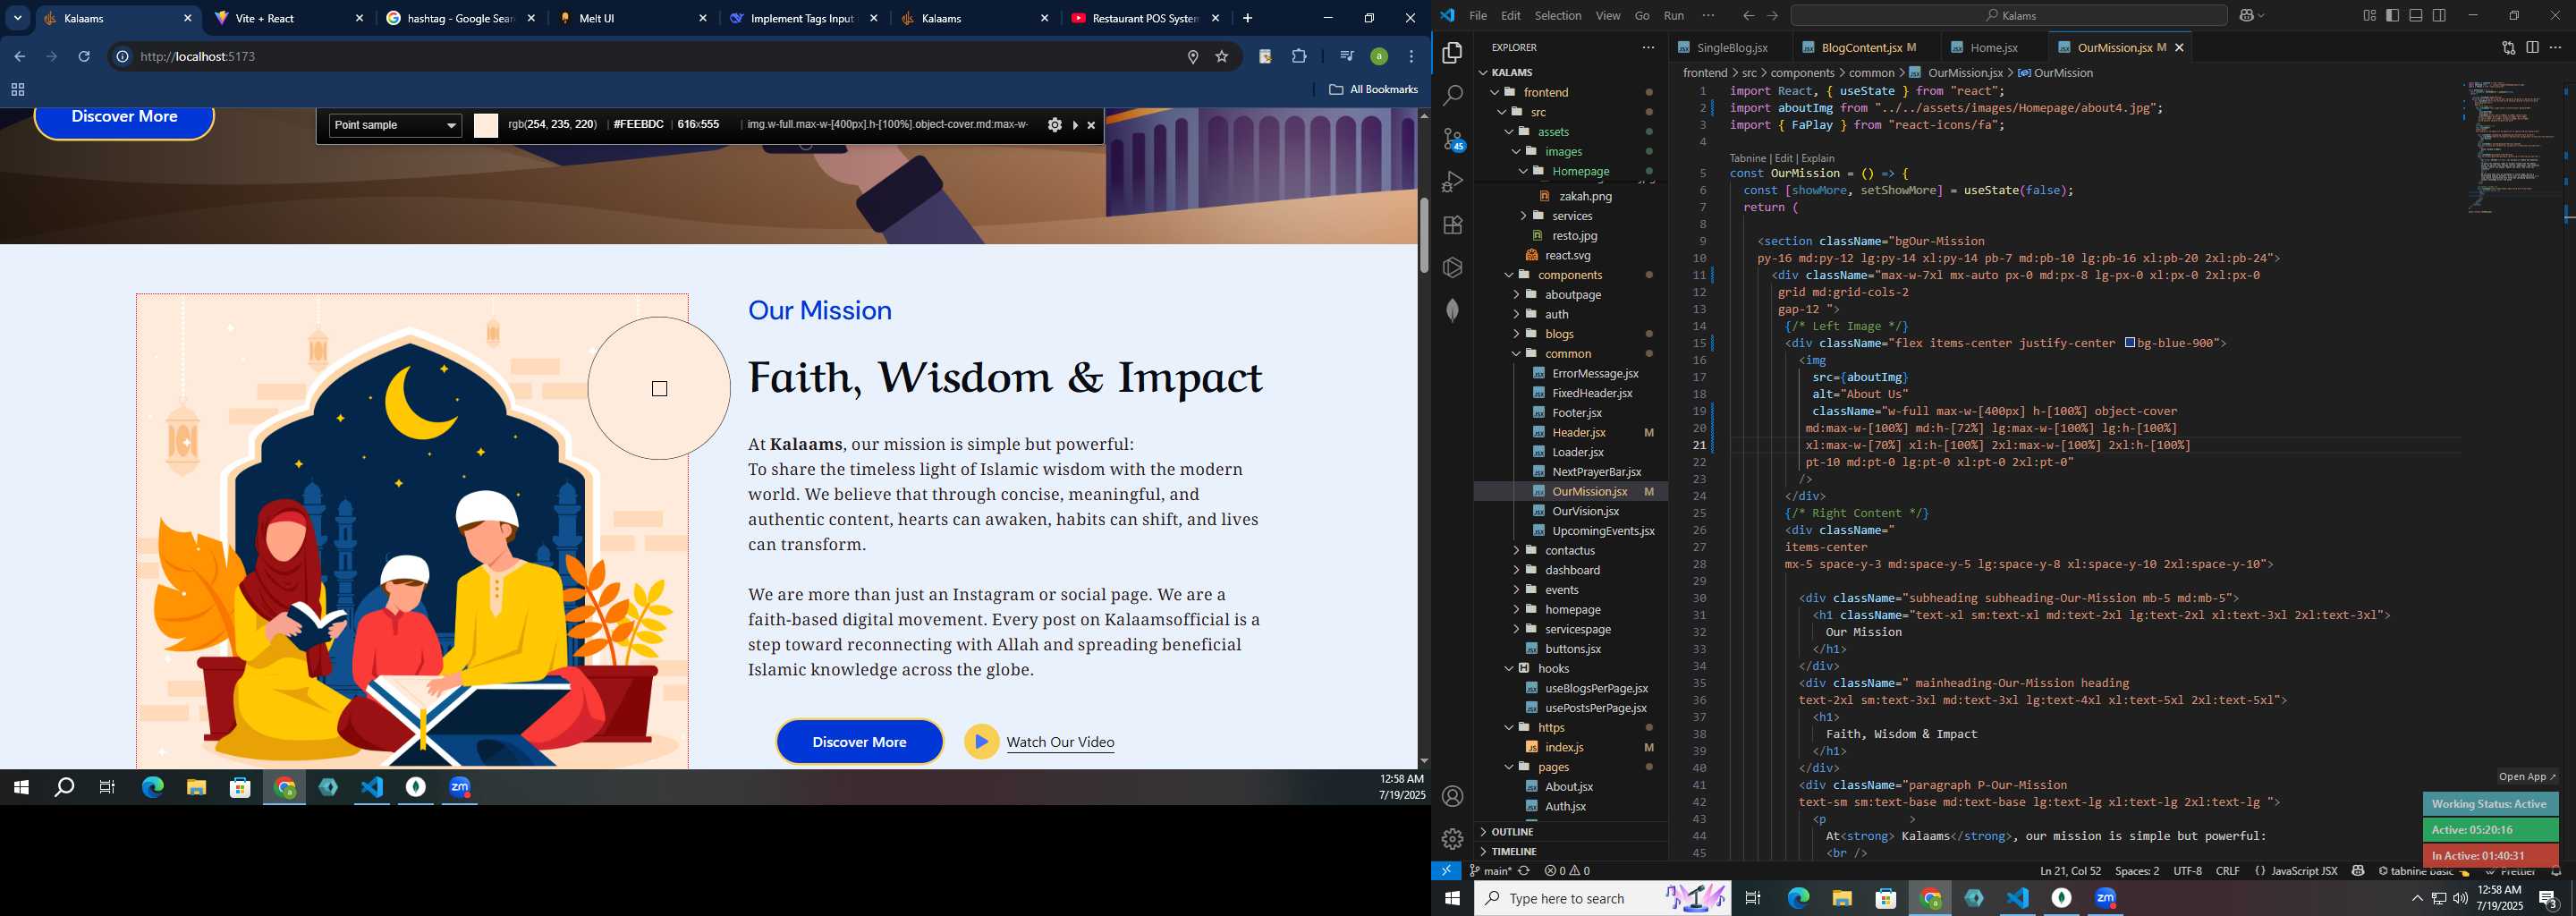The width and height of the screenshot is (2576, 916).
Task: Open the Point sample dropdown in color picker
Action: click(x=395, y=125)
